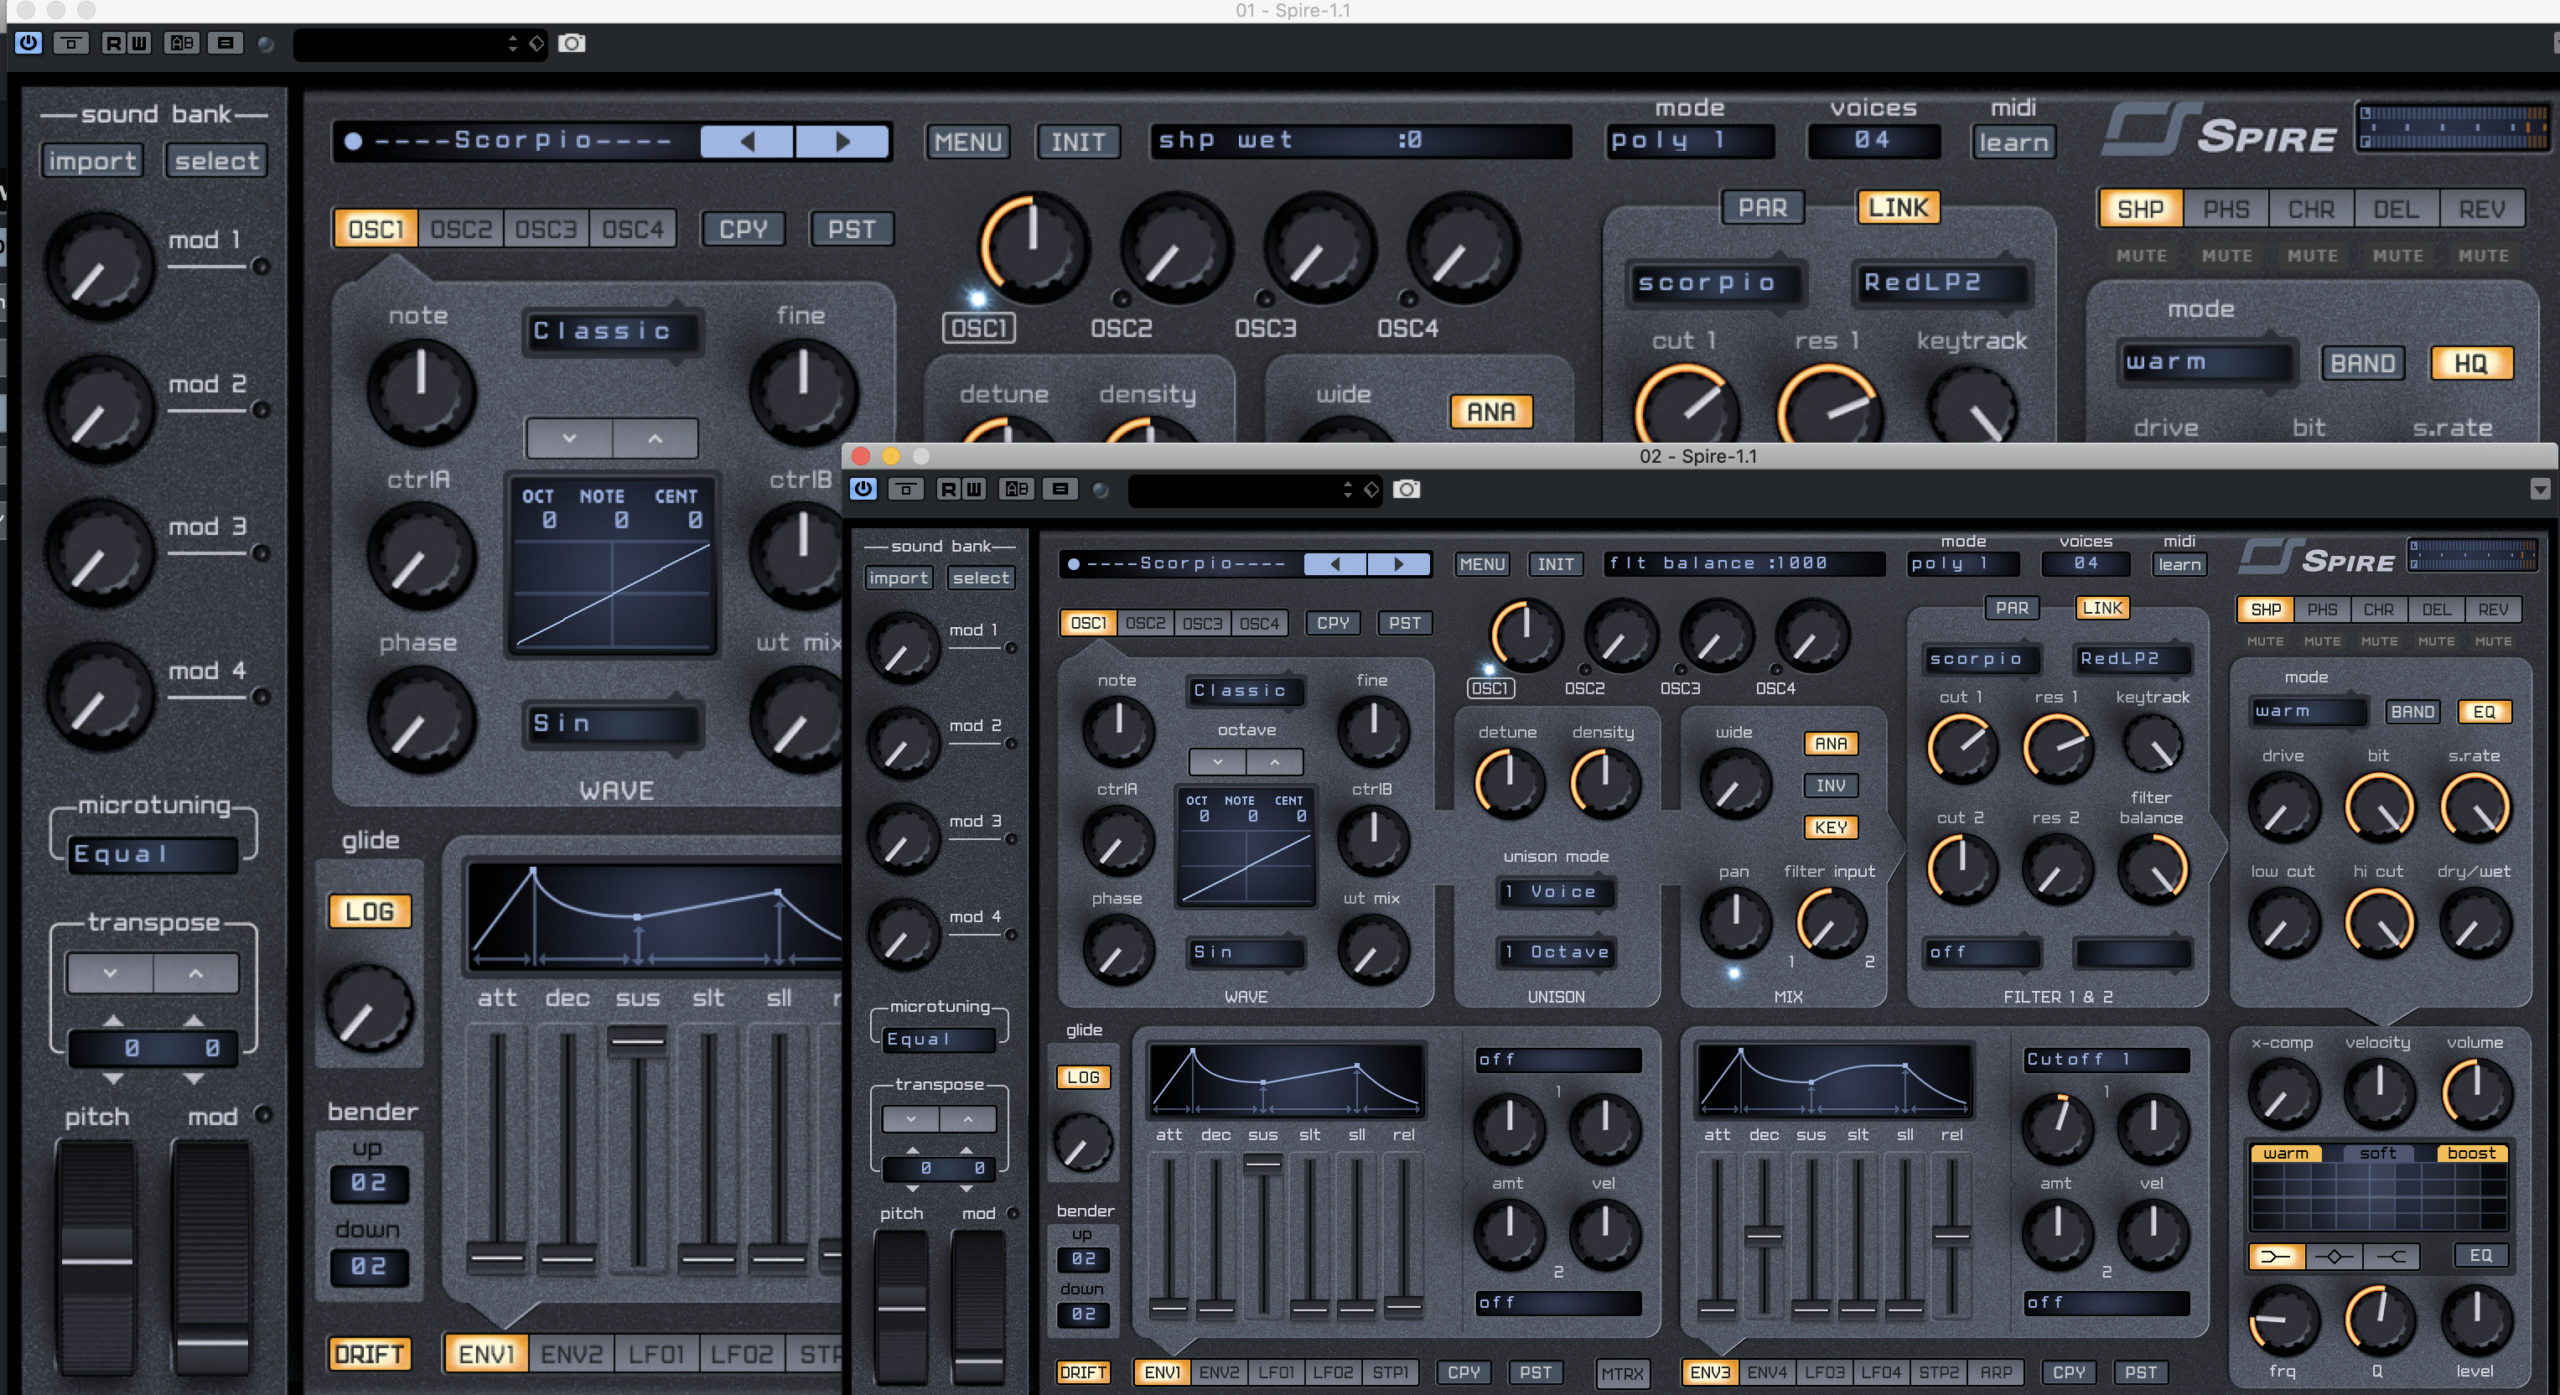Click the mod 1 knob in 01 Spire window
The height and width of the screenshot is (1395, 2560).
[99, 266]
